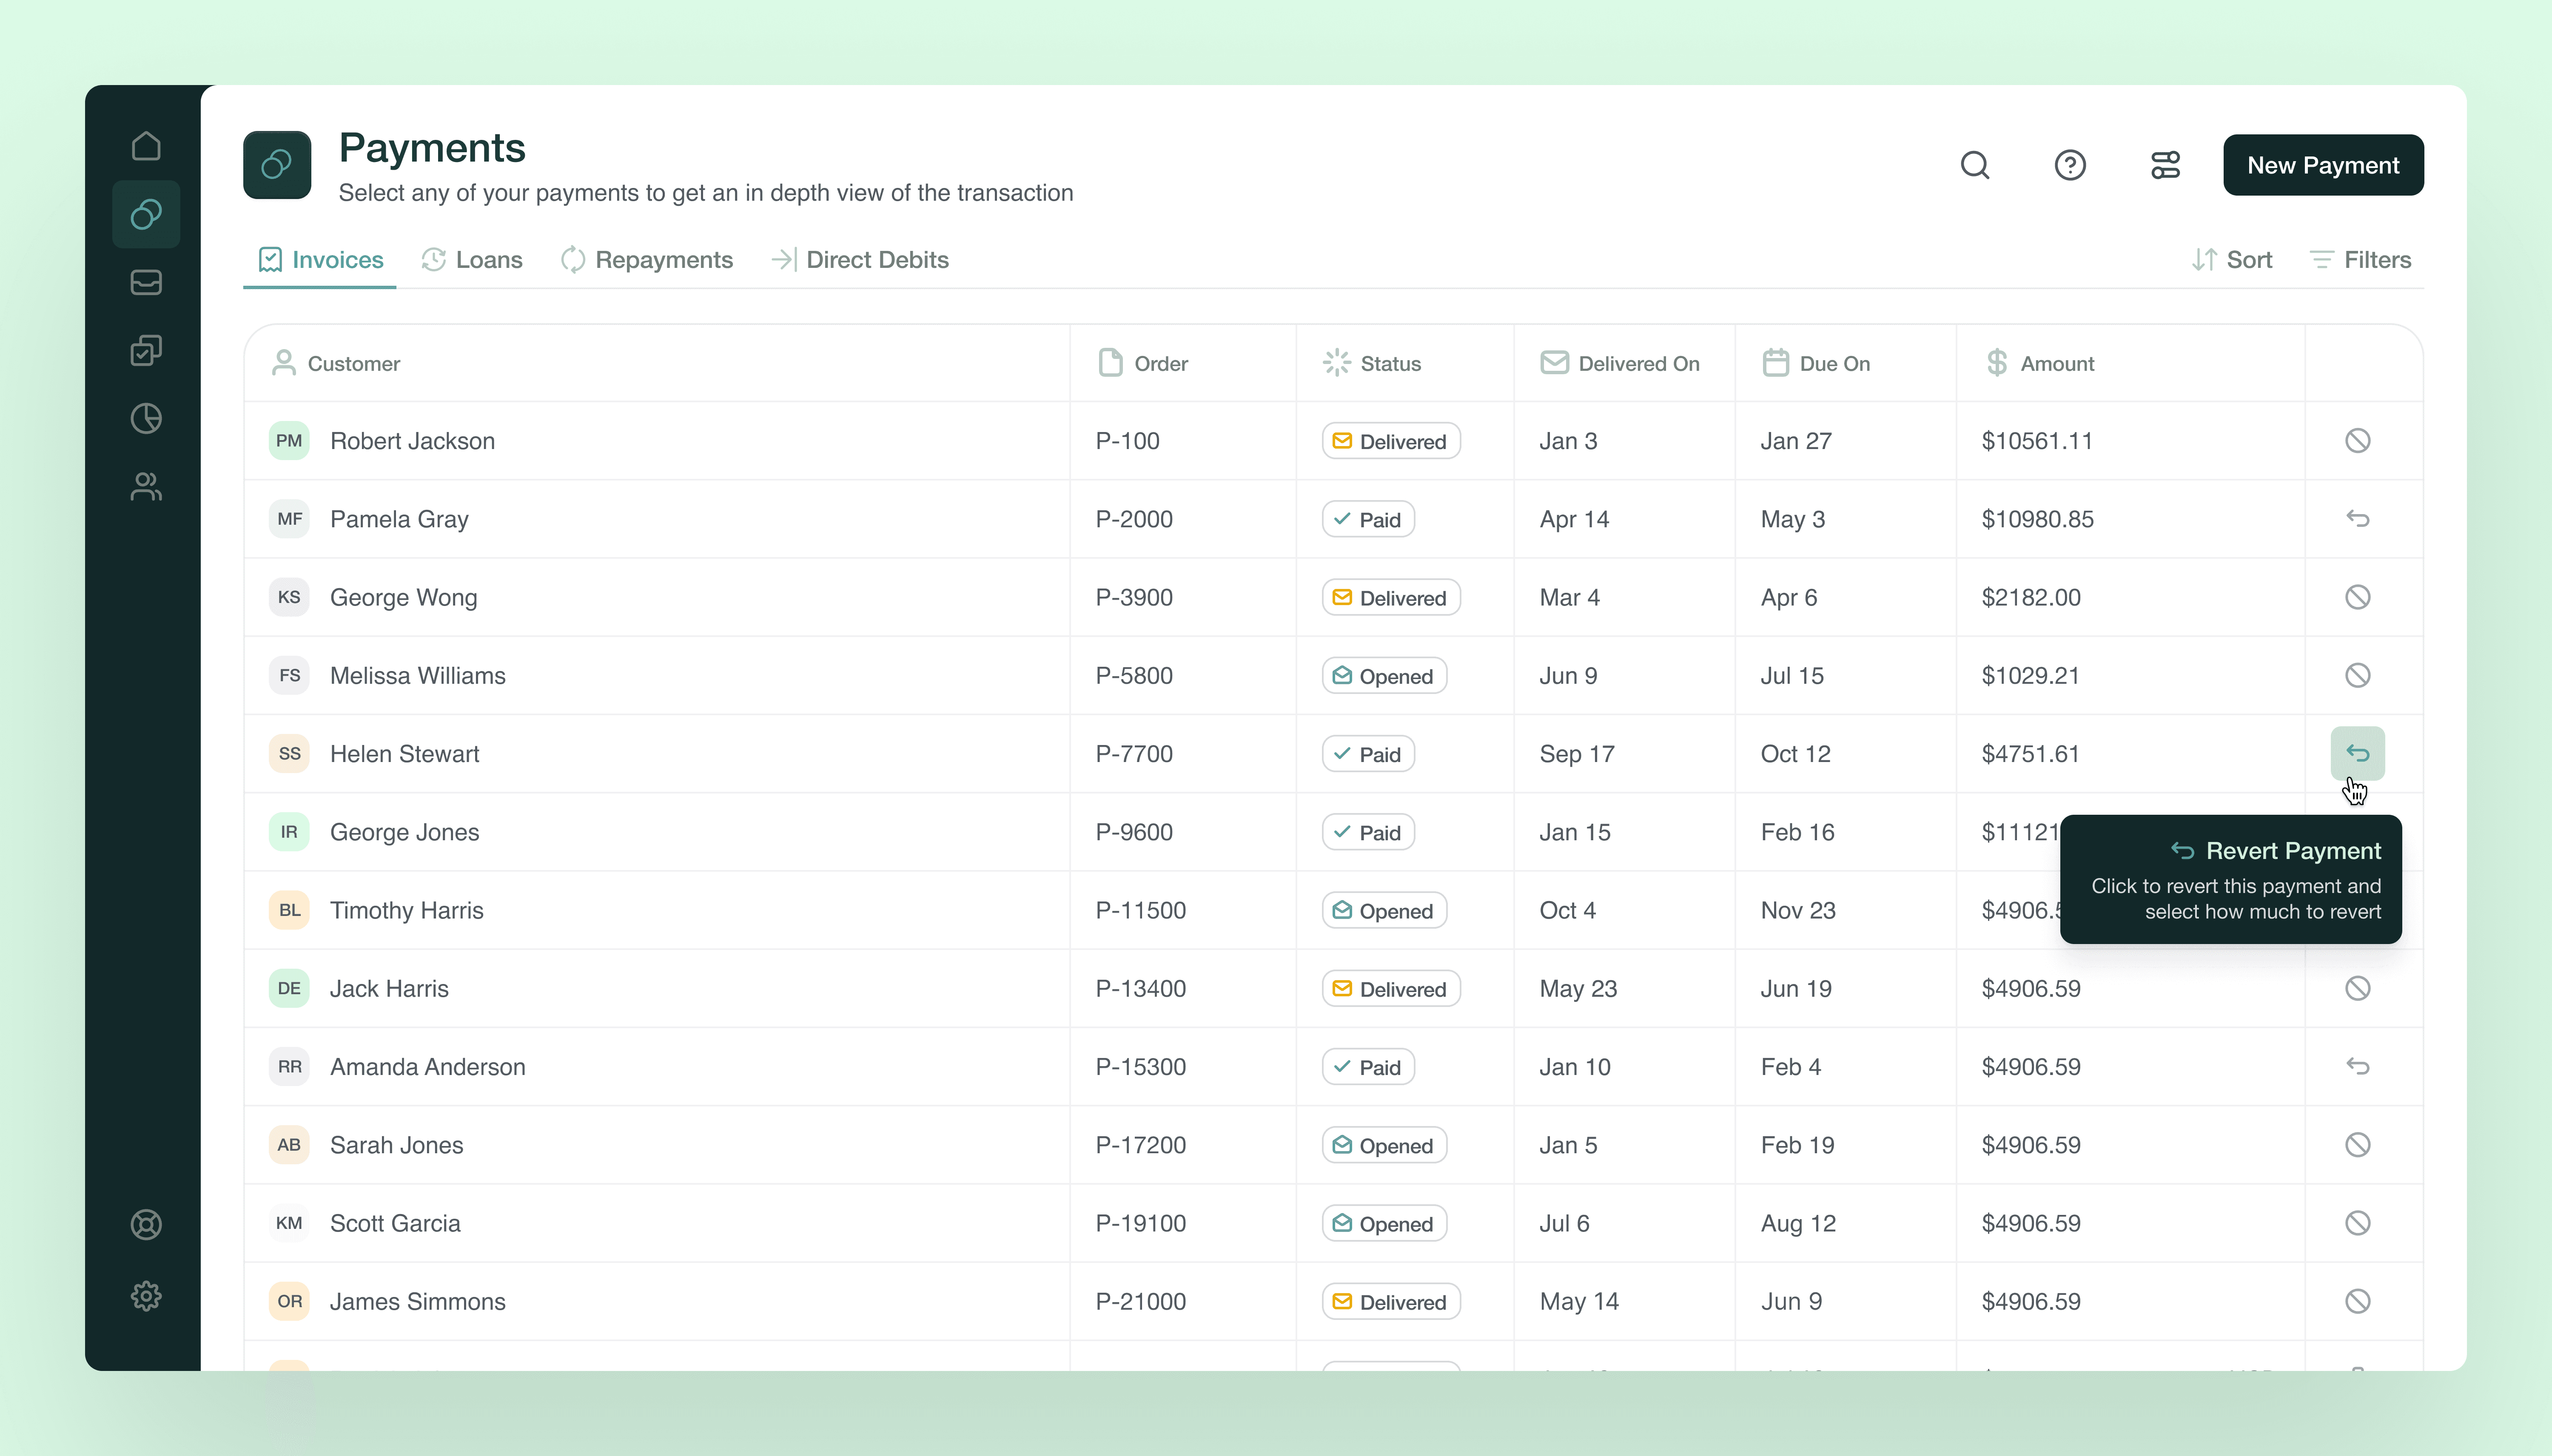Screen dimensions: 2552x1456
Task: Switch to the Direct Debits tab
Action: pos(860,260)
